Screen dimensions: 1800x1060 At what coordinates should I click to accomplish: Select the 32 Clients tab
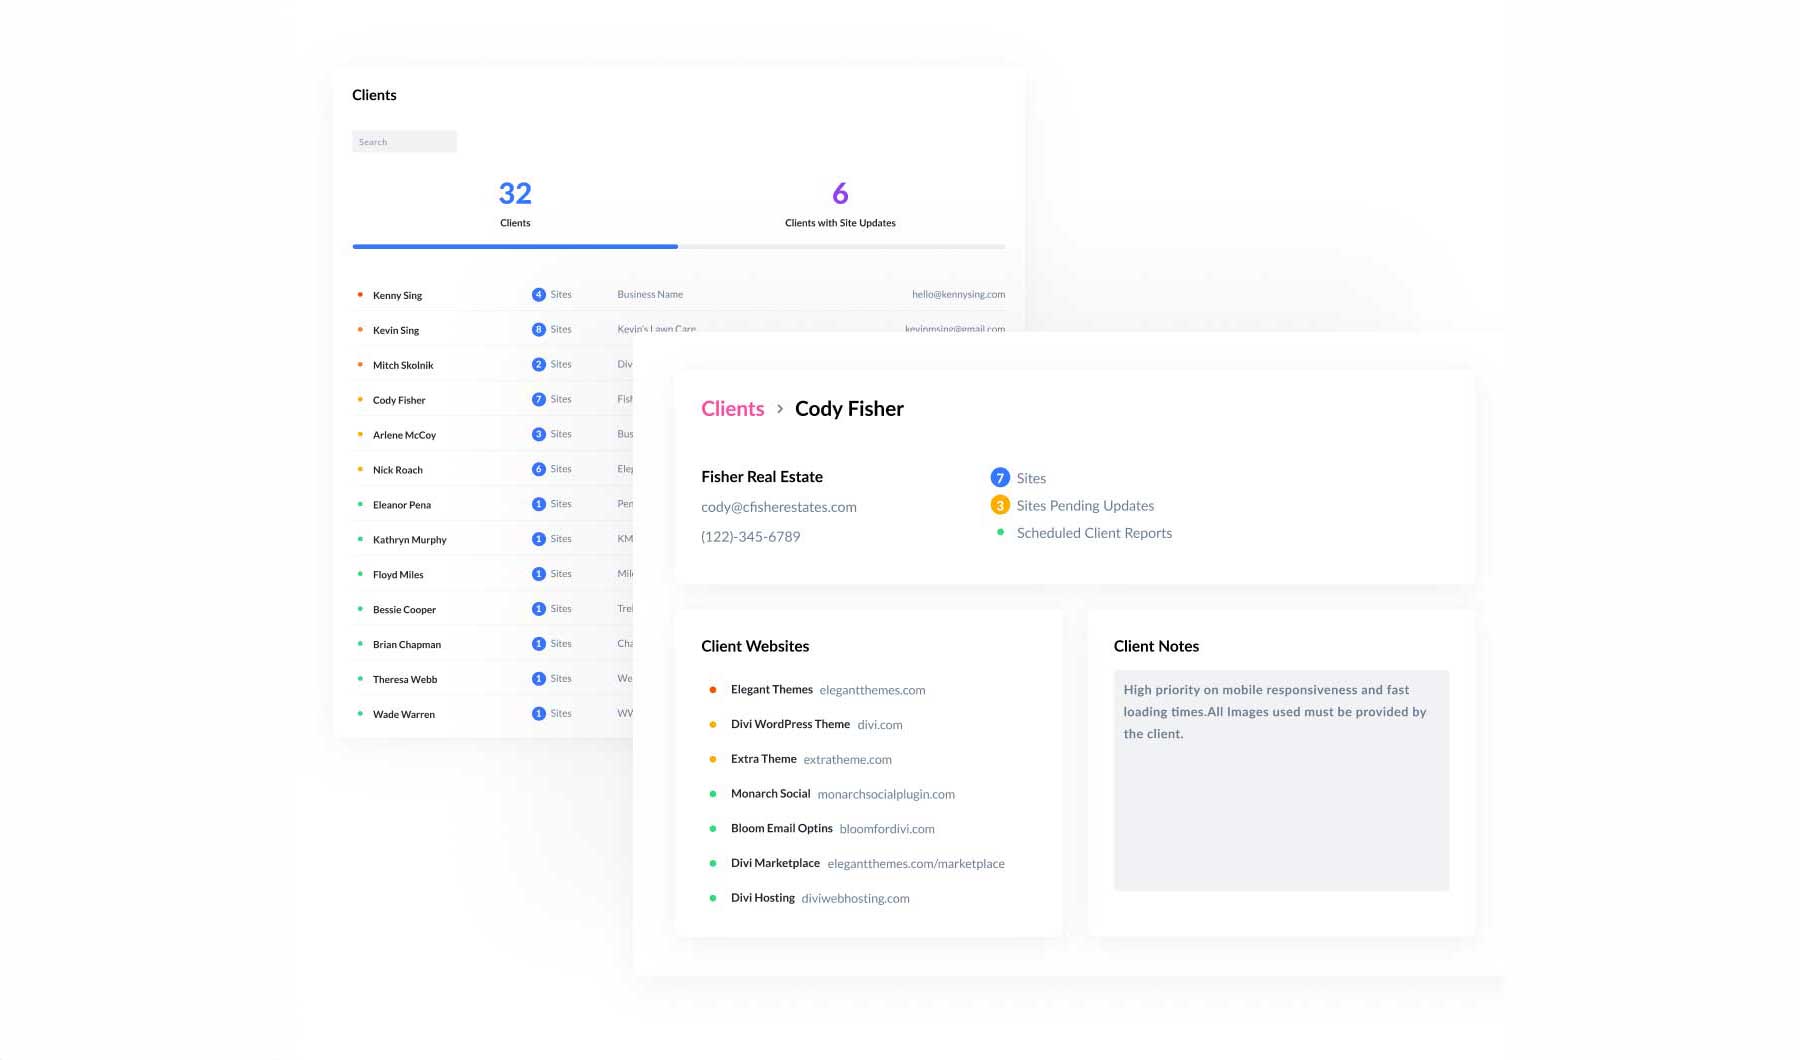click(x=515, y=204)
